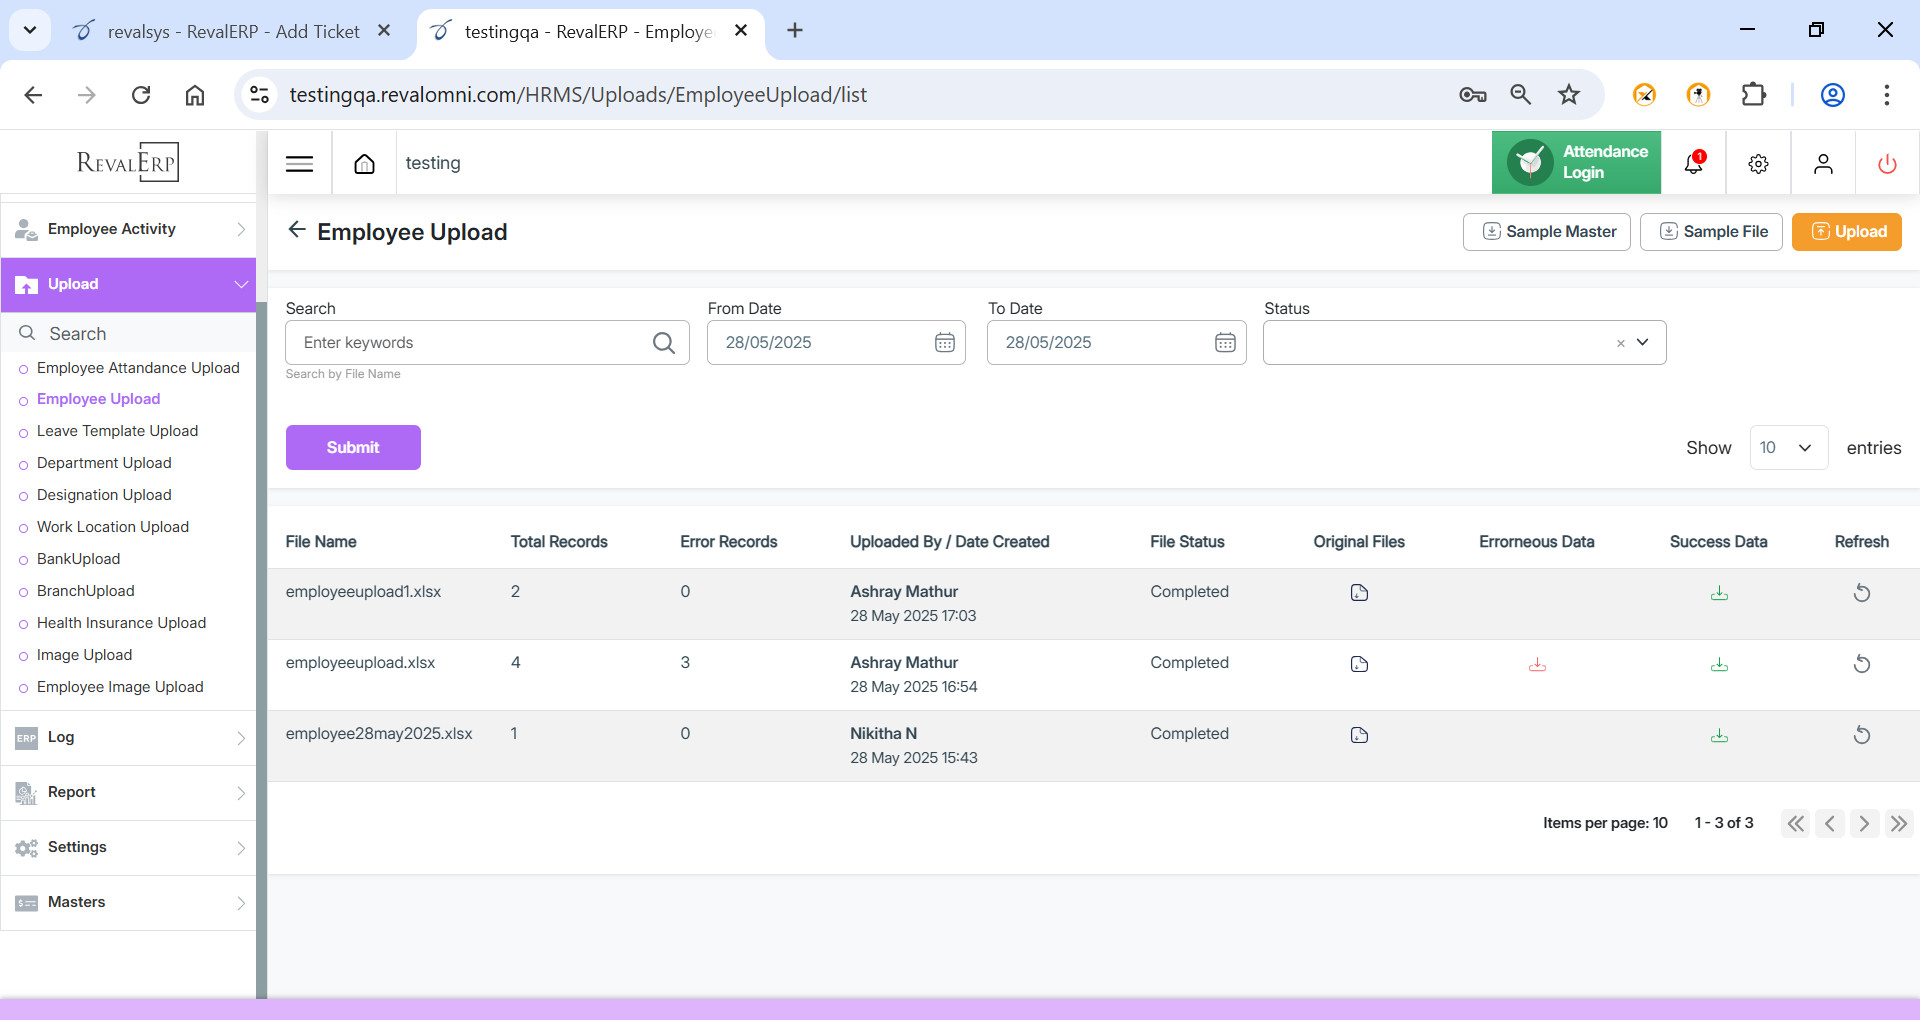Click the Enter keywords search field
1920x1020 pixels.
coord(470,343)
